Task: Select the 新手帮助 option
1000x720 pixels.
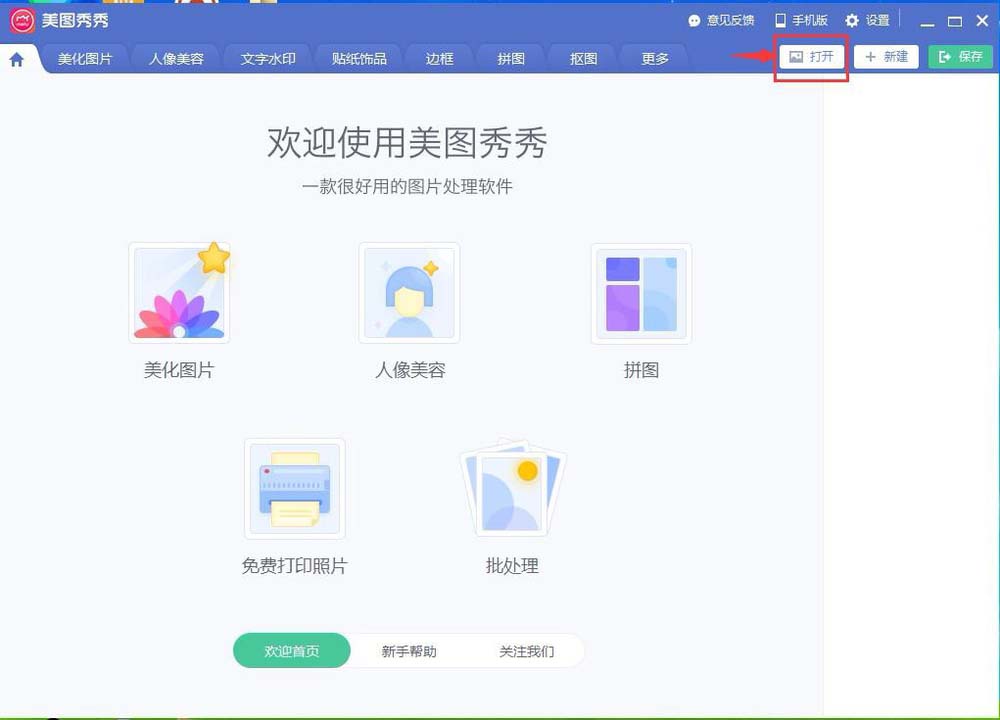Action: (x=409, y=651)
